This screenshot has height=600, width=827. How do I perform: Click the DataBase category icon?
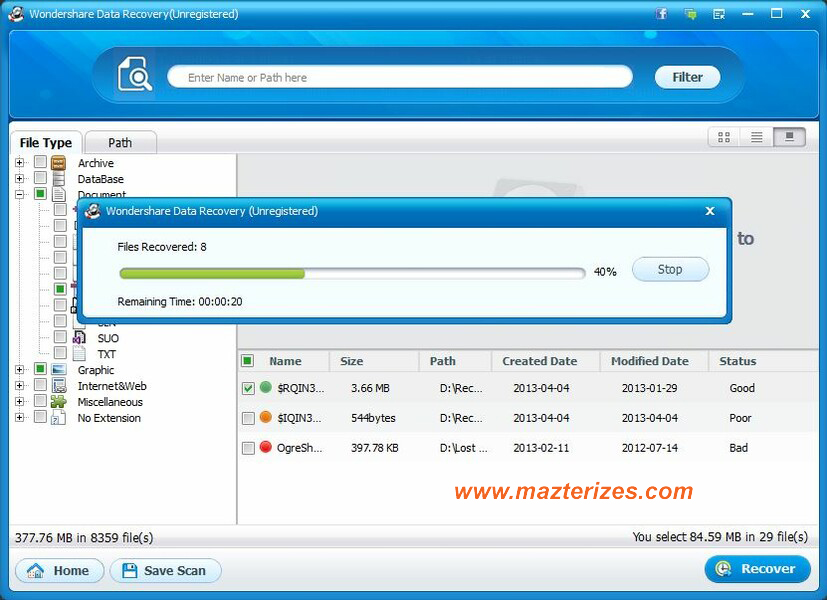59,179
